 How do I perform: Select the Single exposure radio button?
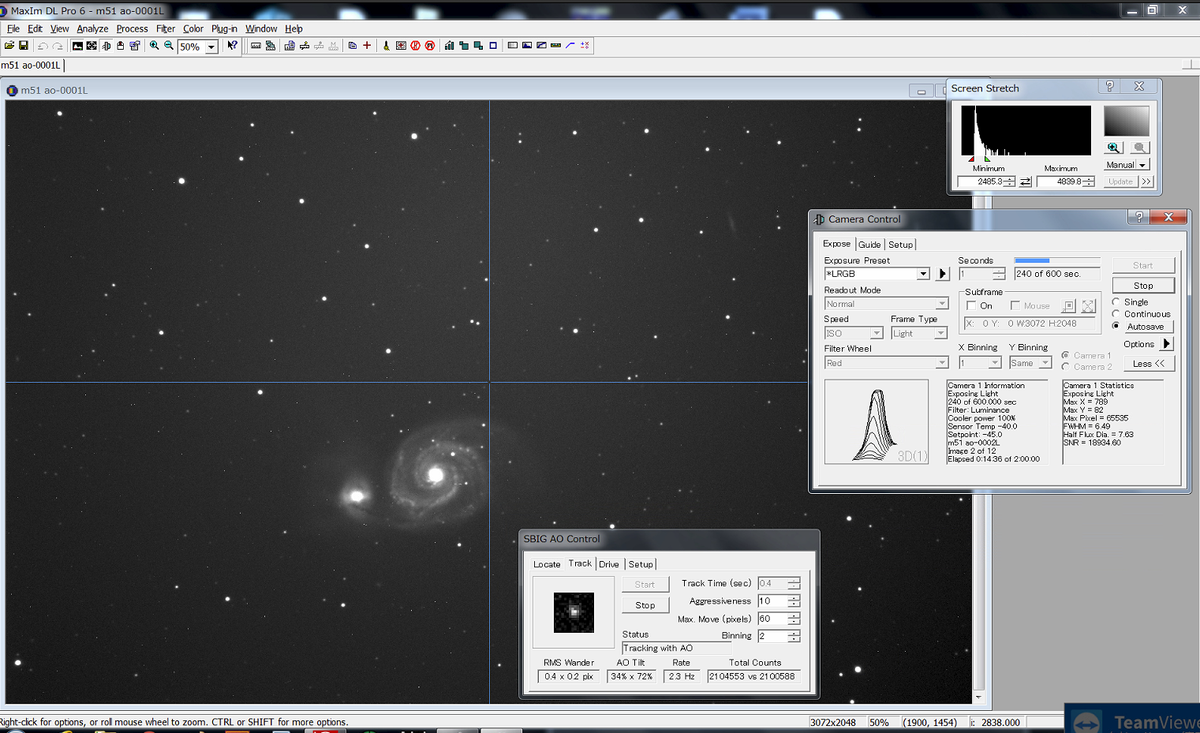coord(1117,301)
